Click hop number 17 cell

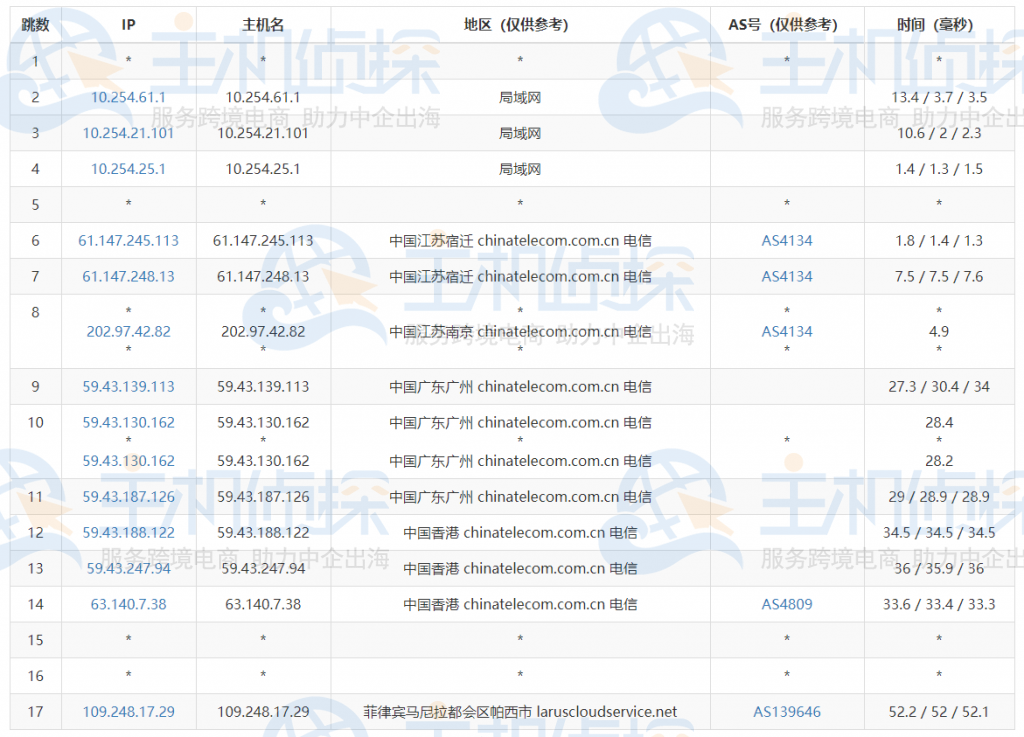[x=35, y=712]
